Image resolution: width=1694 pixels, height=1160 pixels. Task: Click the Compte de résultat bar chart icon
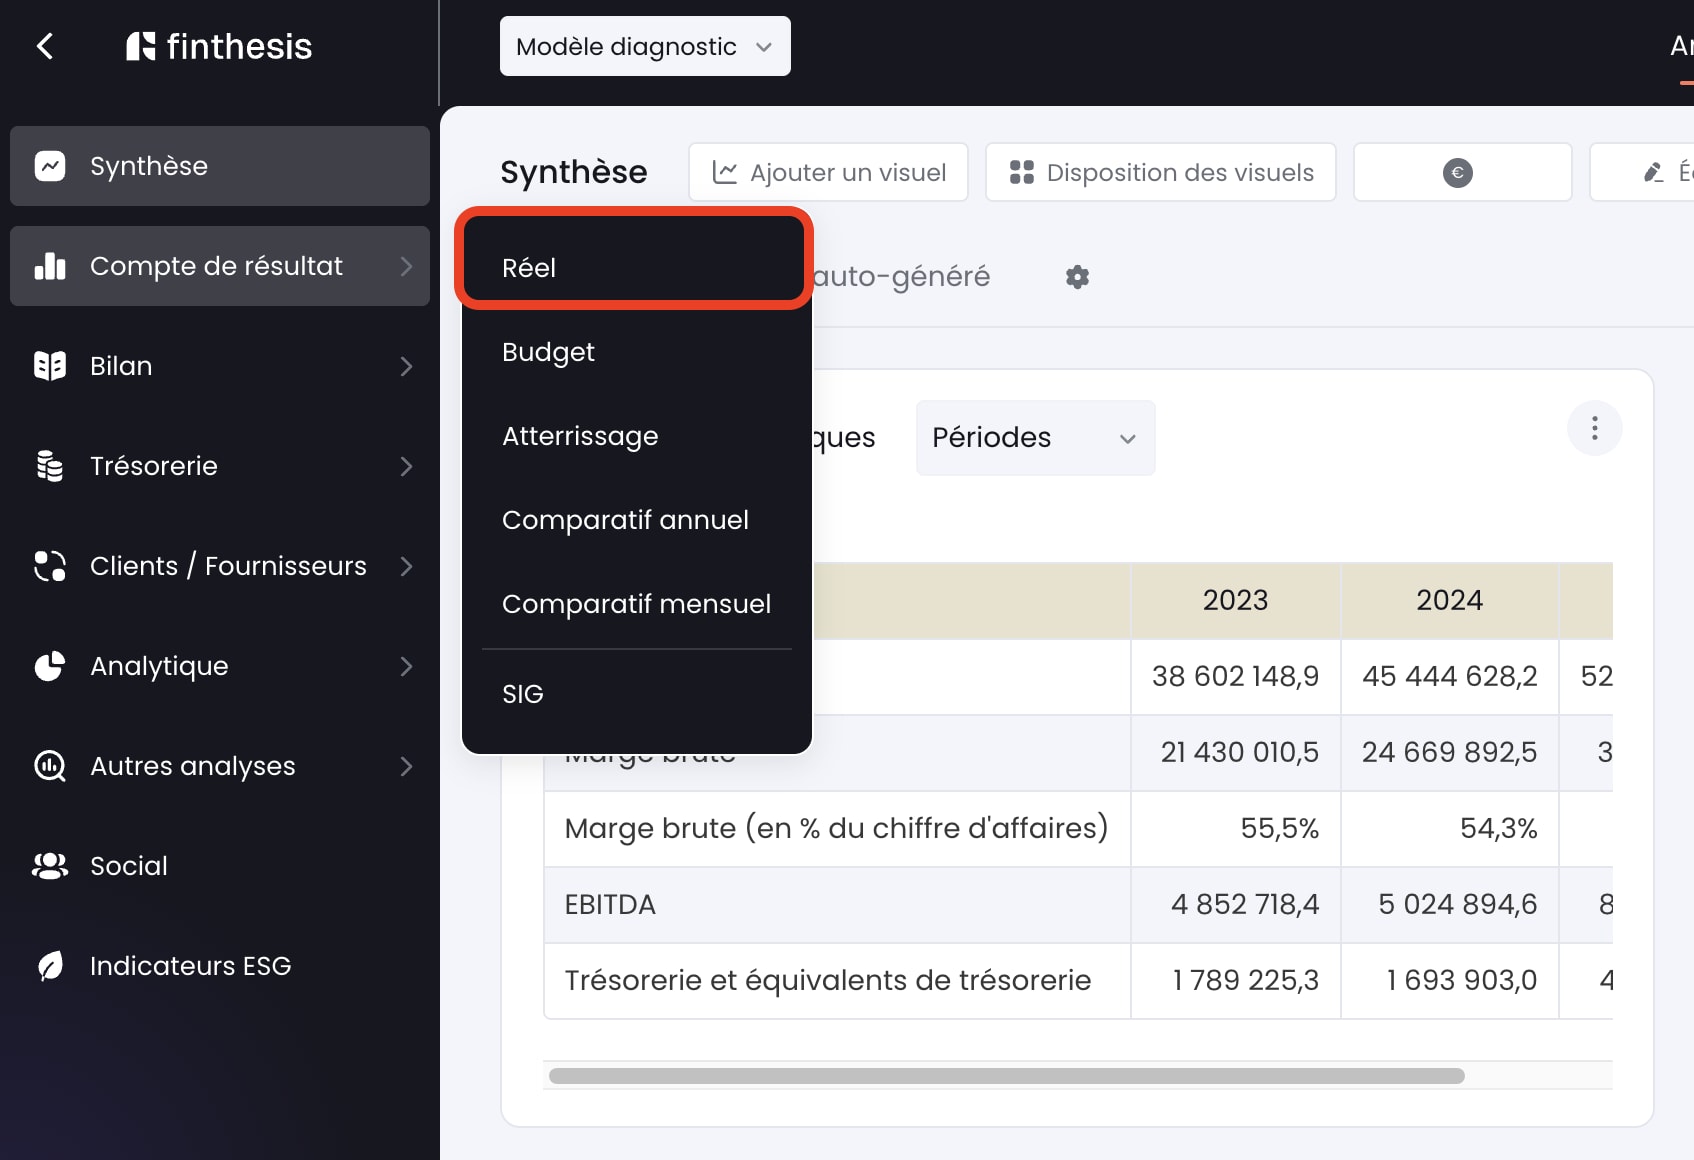click(50, 266)
